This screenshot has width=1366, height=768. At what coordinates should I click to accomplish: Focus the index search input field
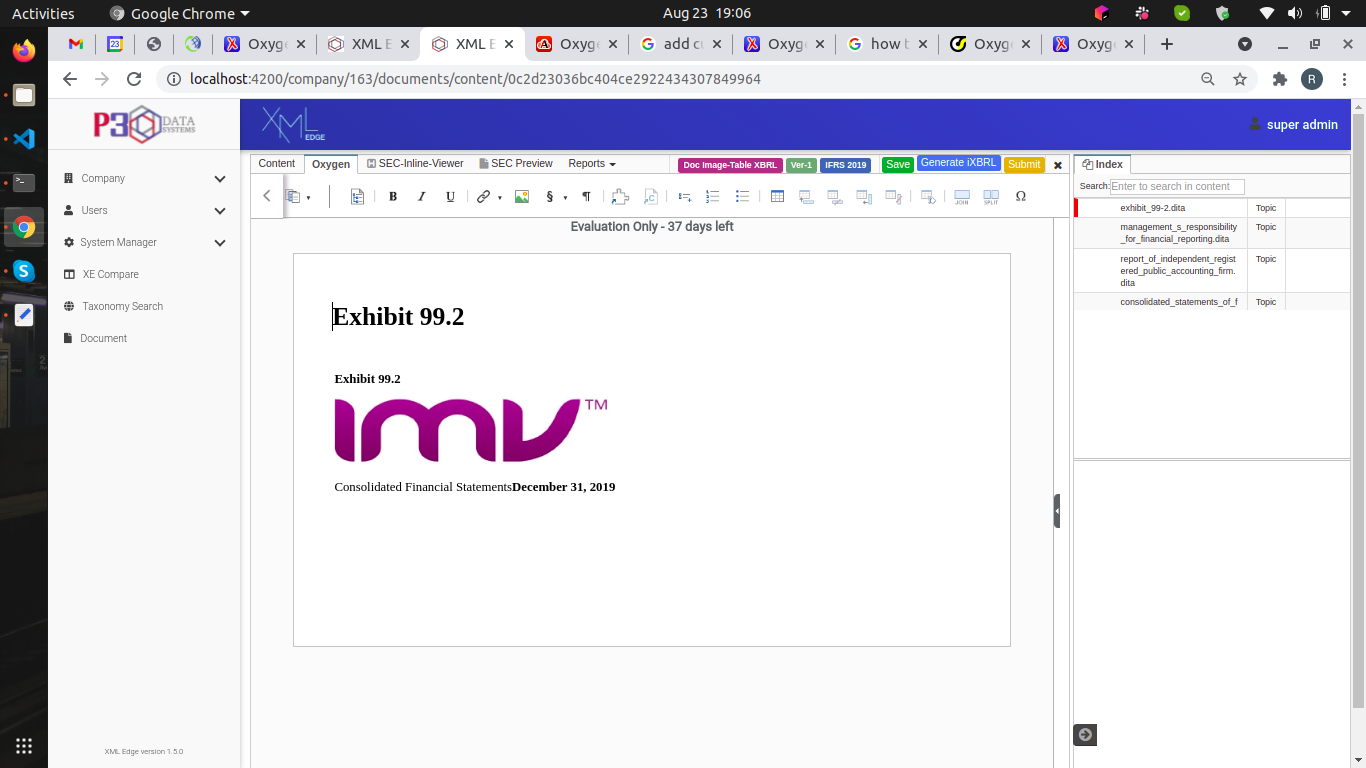[1177, 186]
